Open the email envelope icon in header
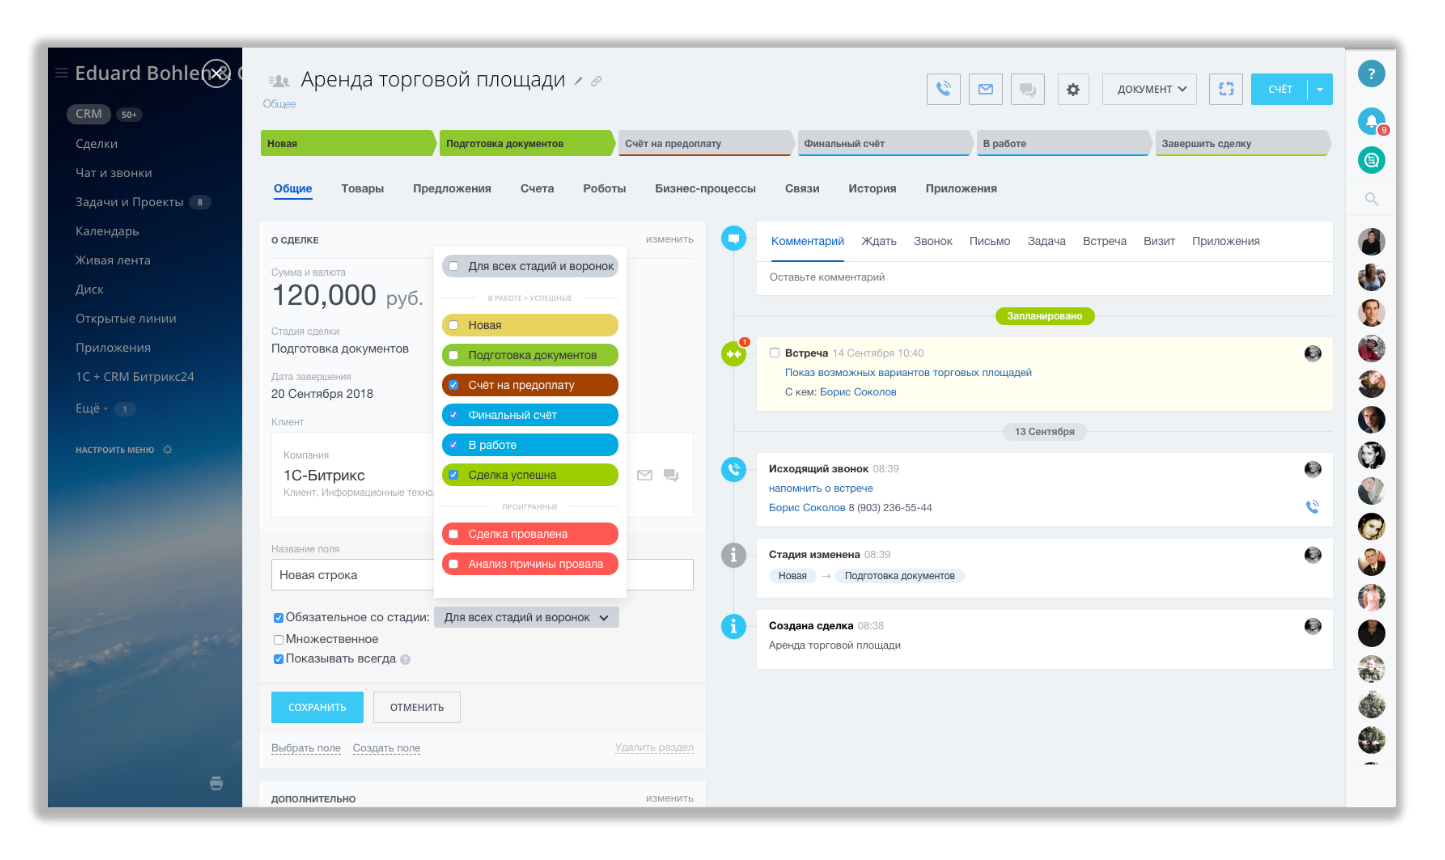 click(985, 89)
